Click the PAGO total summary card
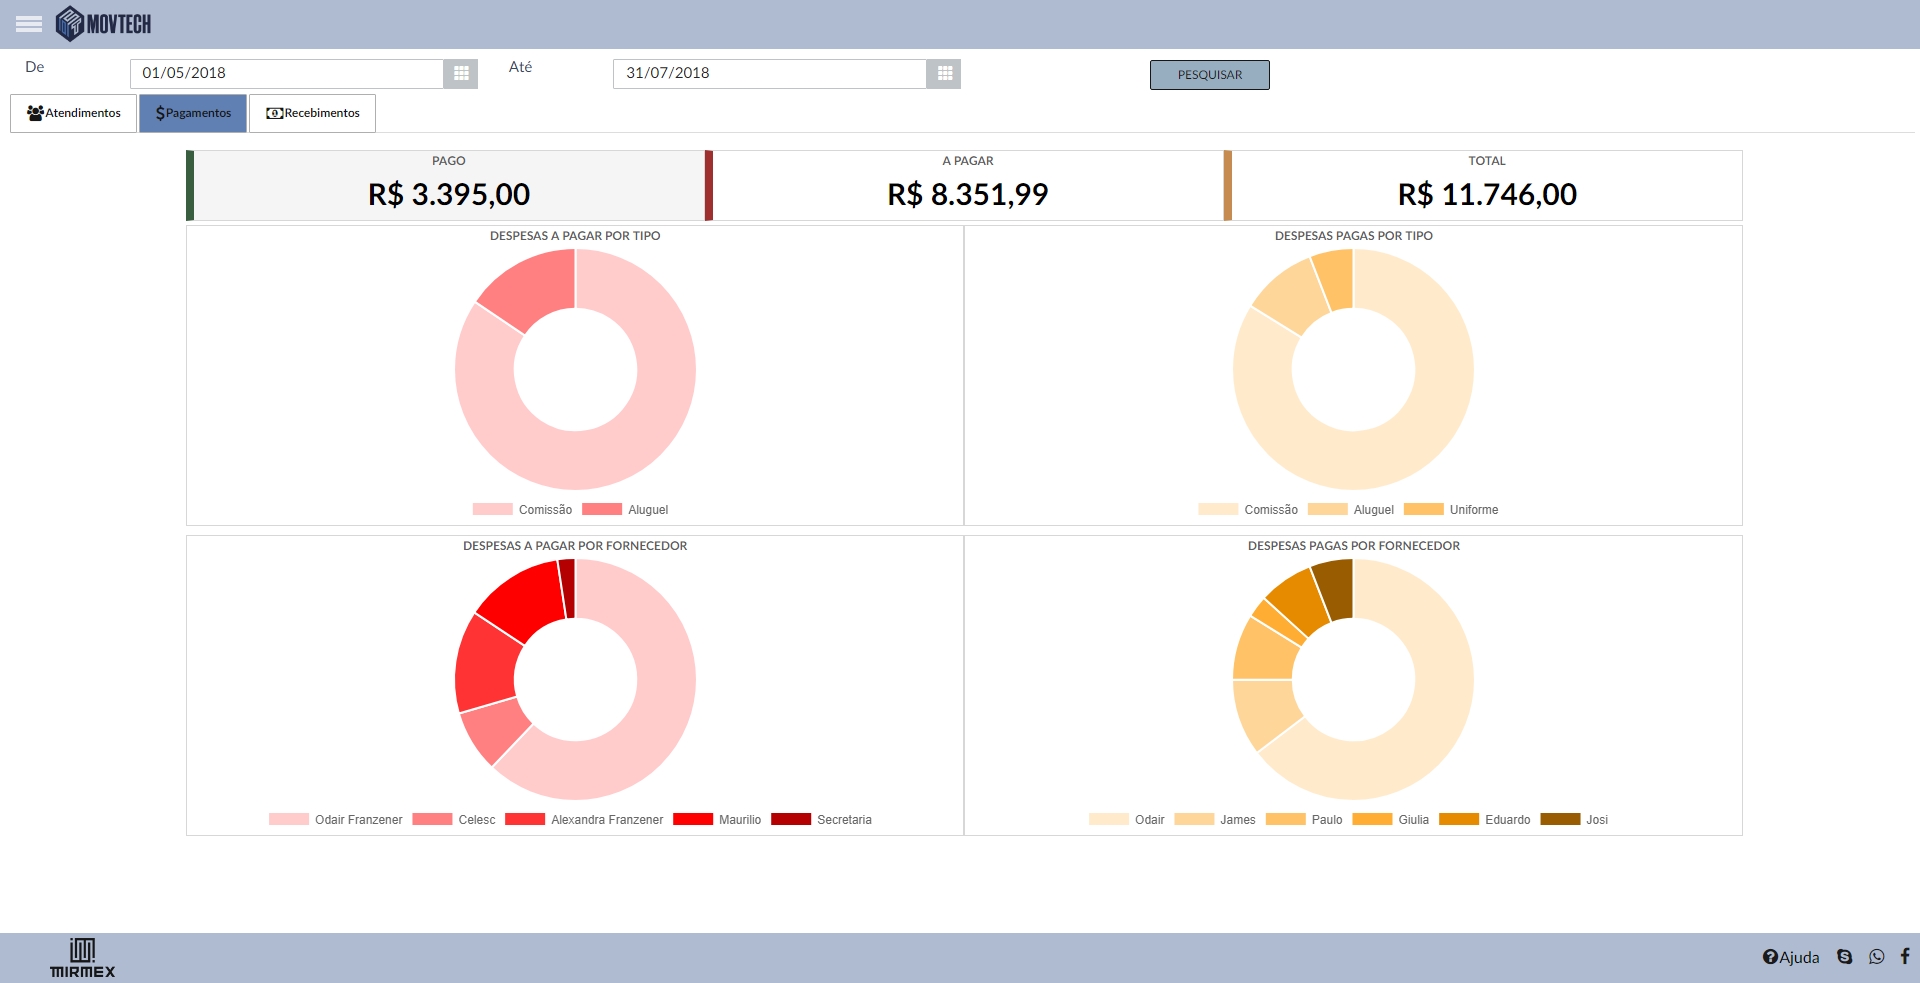The width and height of the screenshot is (1920, 983). pyautogui.click(x=448, y=185)
